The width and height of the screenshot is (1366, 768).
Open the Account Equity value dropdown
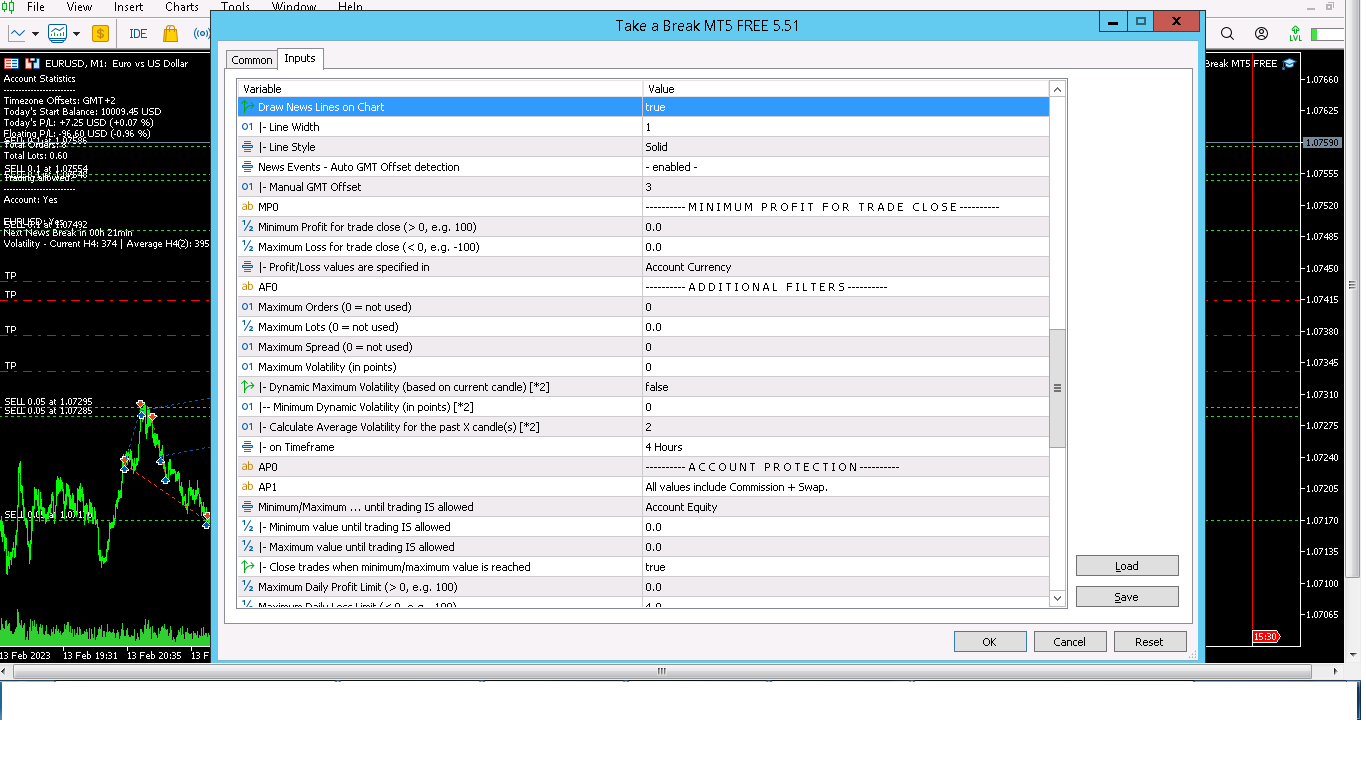point(846,507)
